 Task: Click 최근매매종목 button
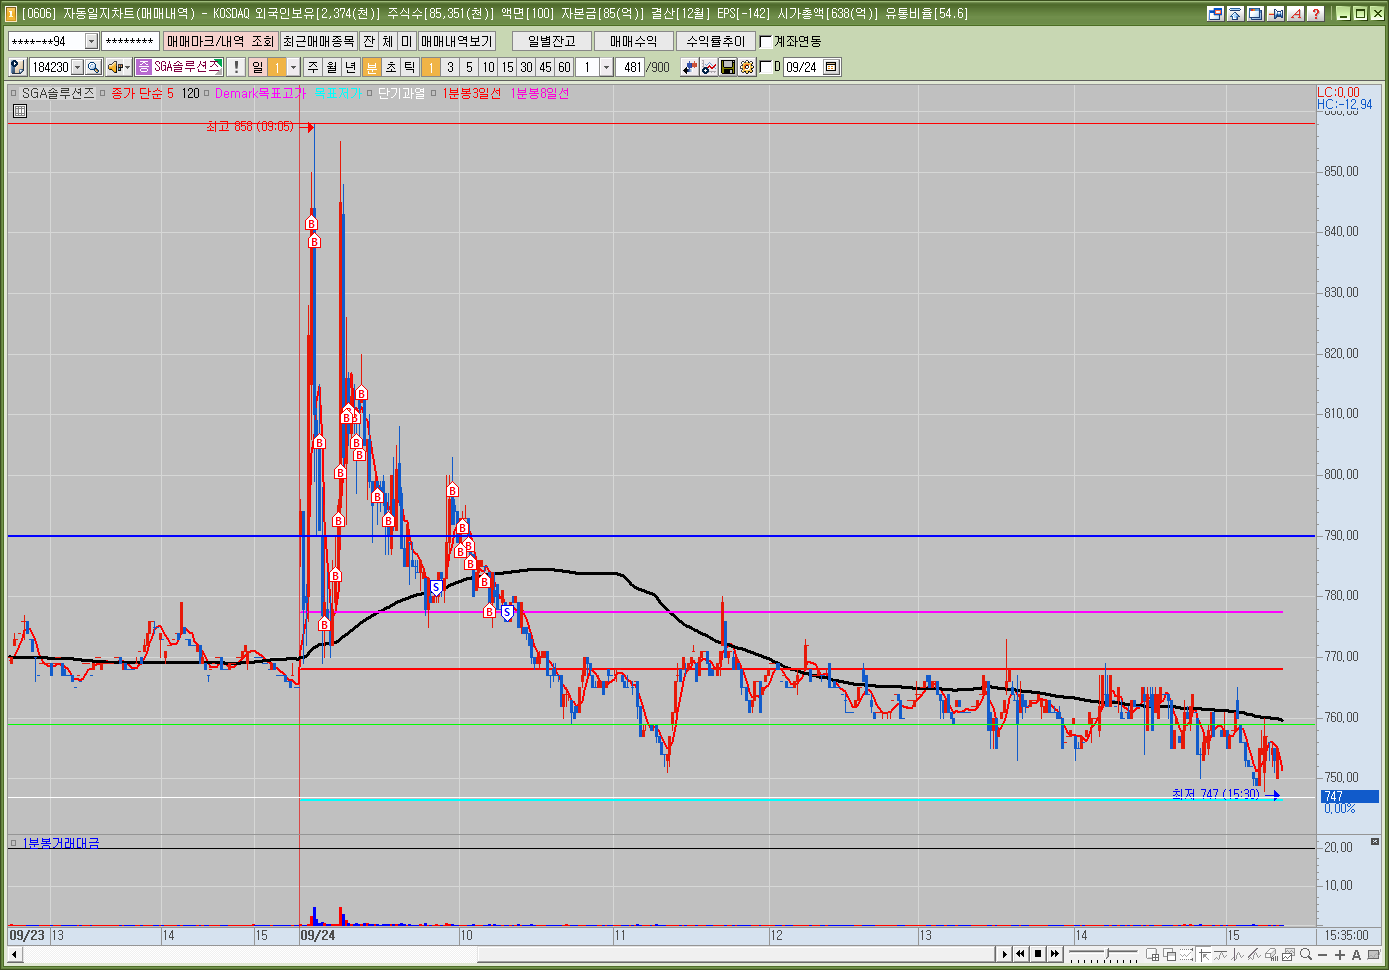coord(318,41)
